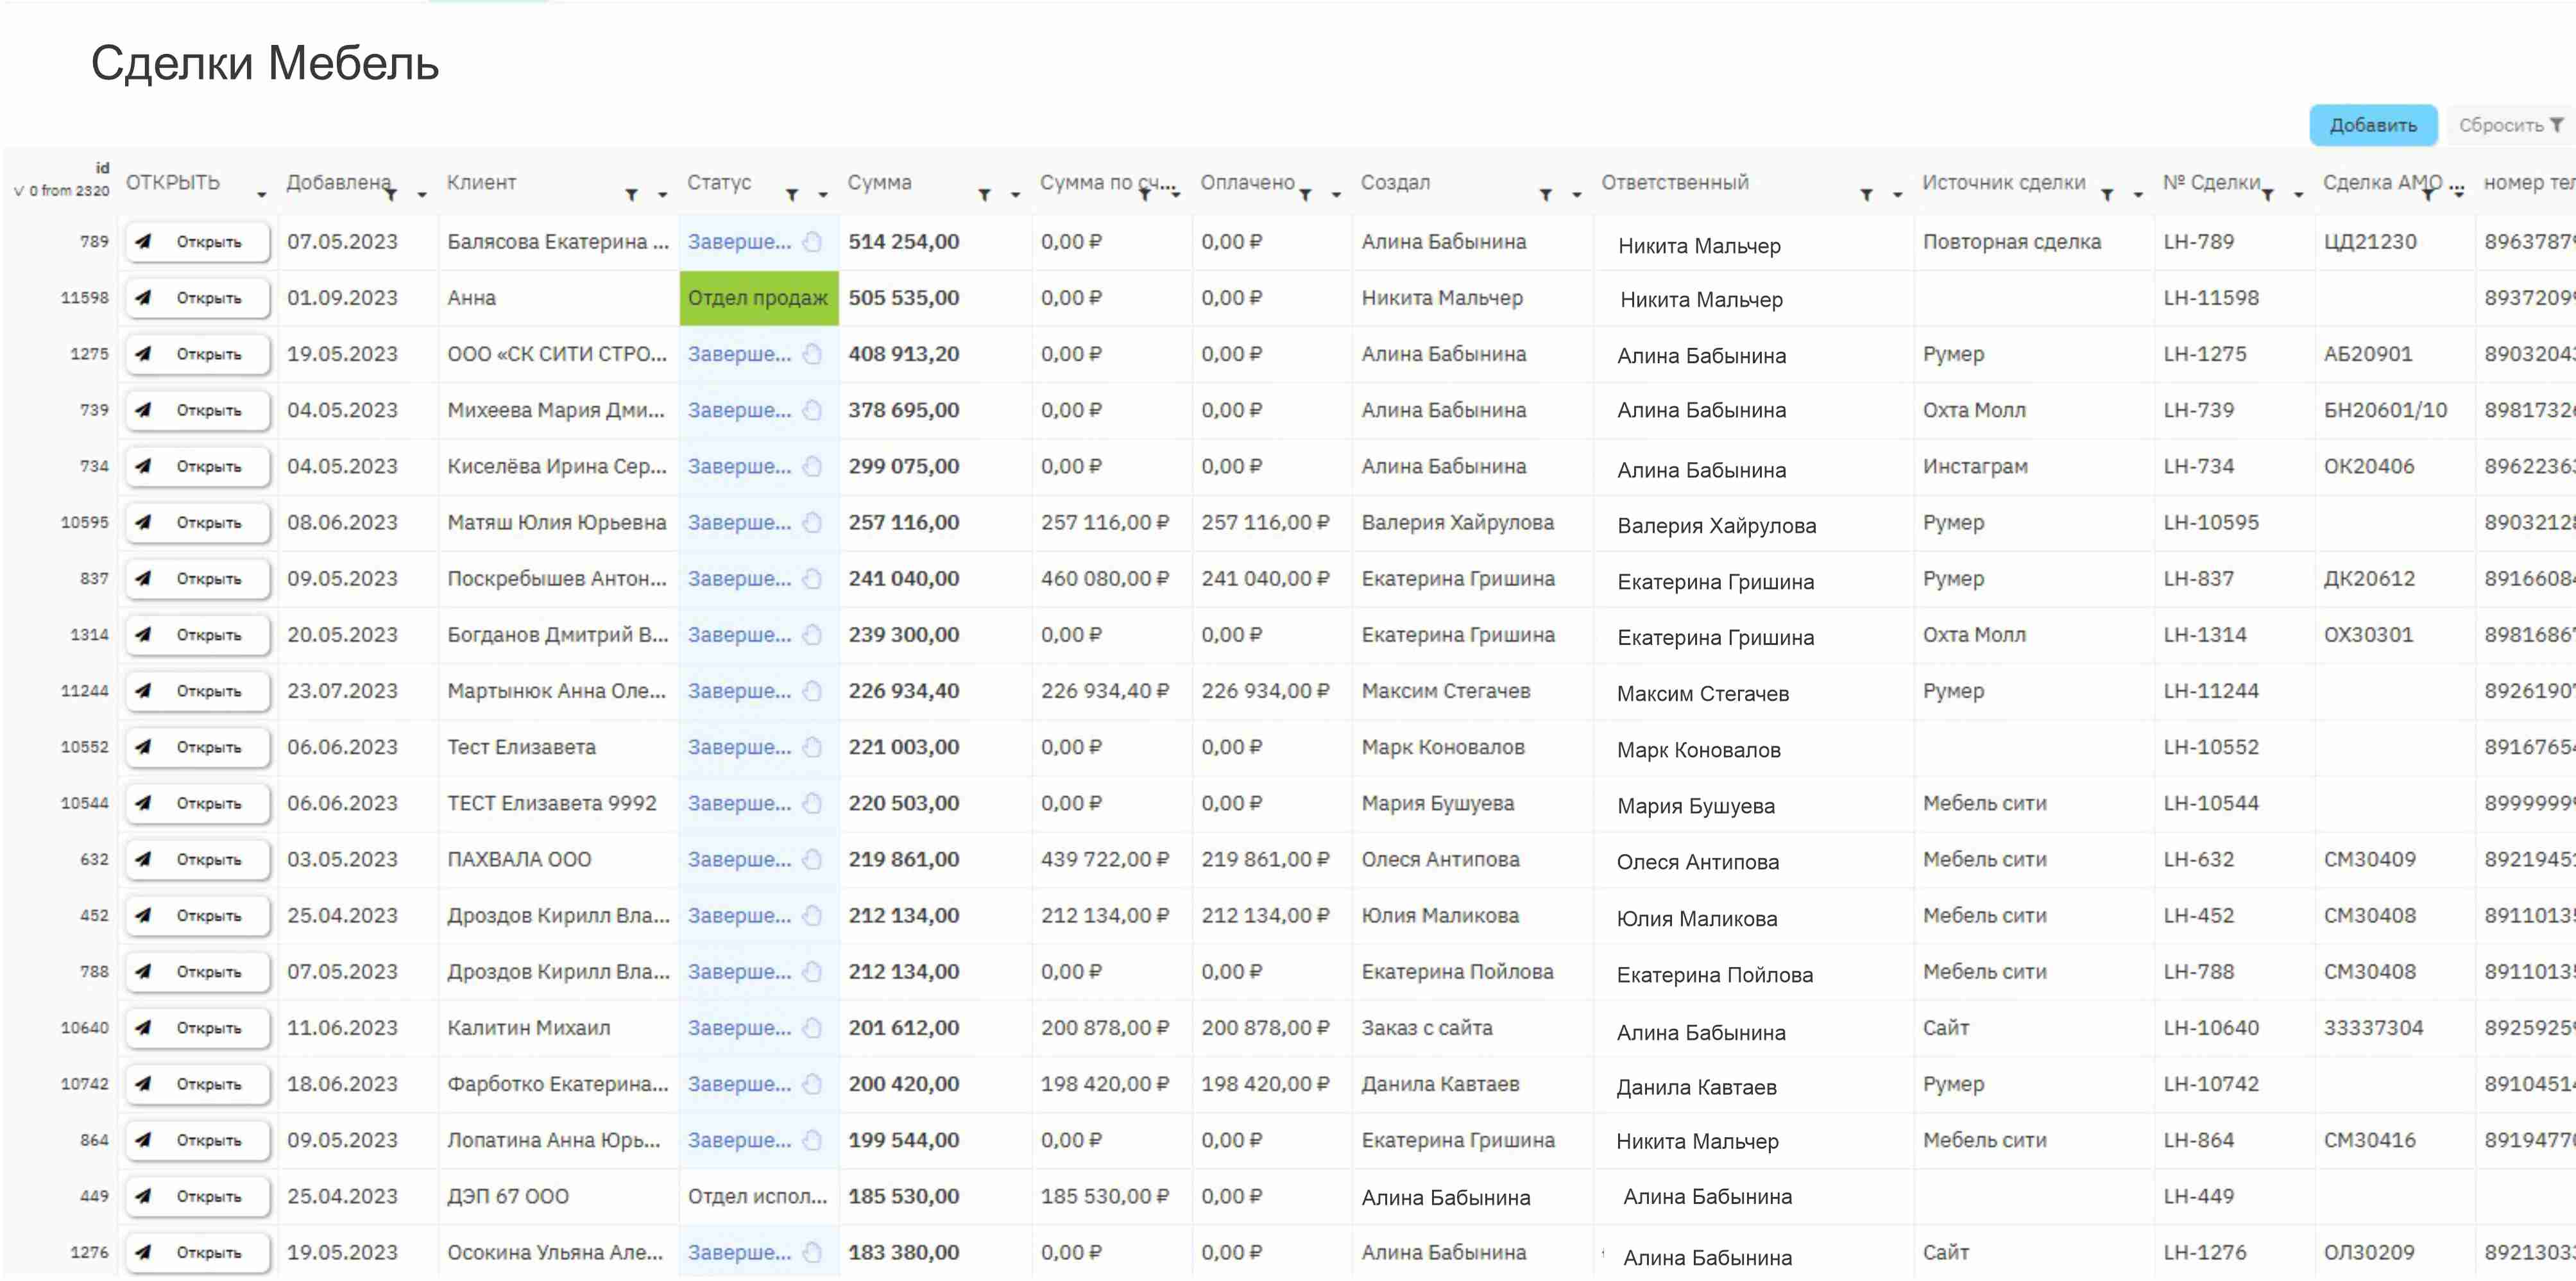Click hand icon in status of deal 734

[x=813, y=466]
